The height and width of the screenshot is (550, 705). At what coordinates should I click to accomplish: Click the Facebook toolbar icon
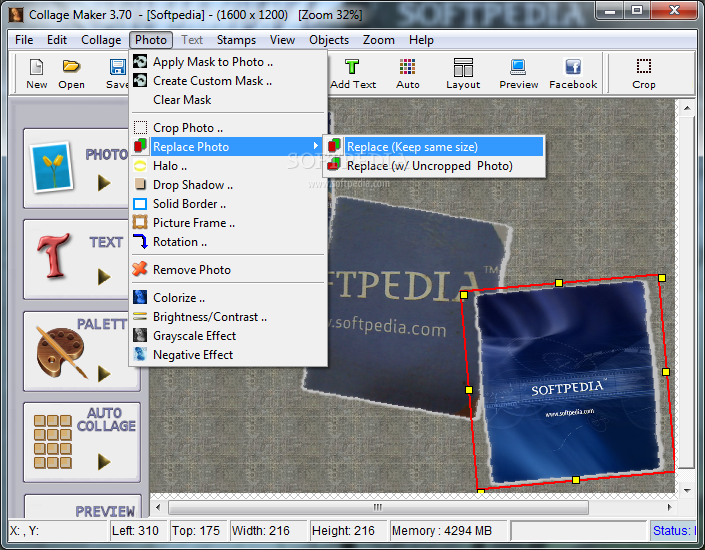pyautogui.click(x=573, y=67)
